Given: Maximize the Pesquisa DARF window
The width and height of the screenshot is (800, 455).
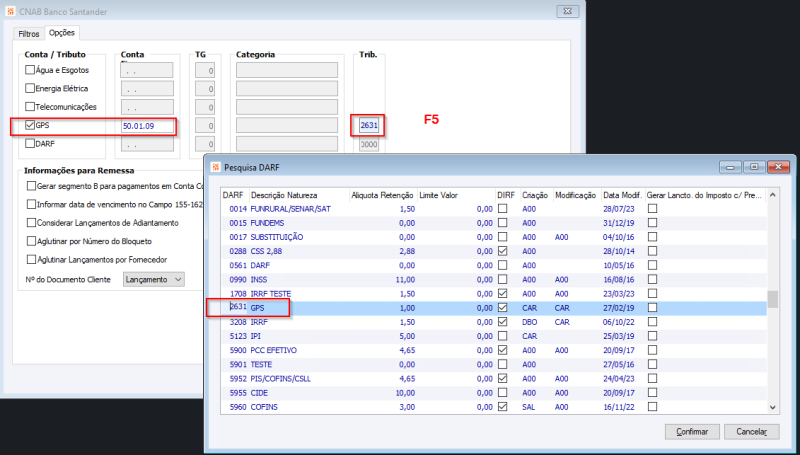Looking at the screenshot, I should coord(754,167).
